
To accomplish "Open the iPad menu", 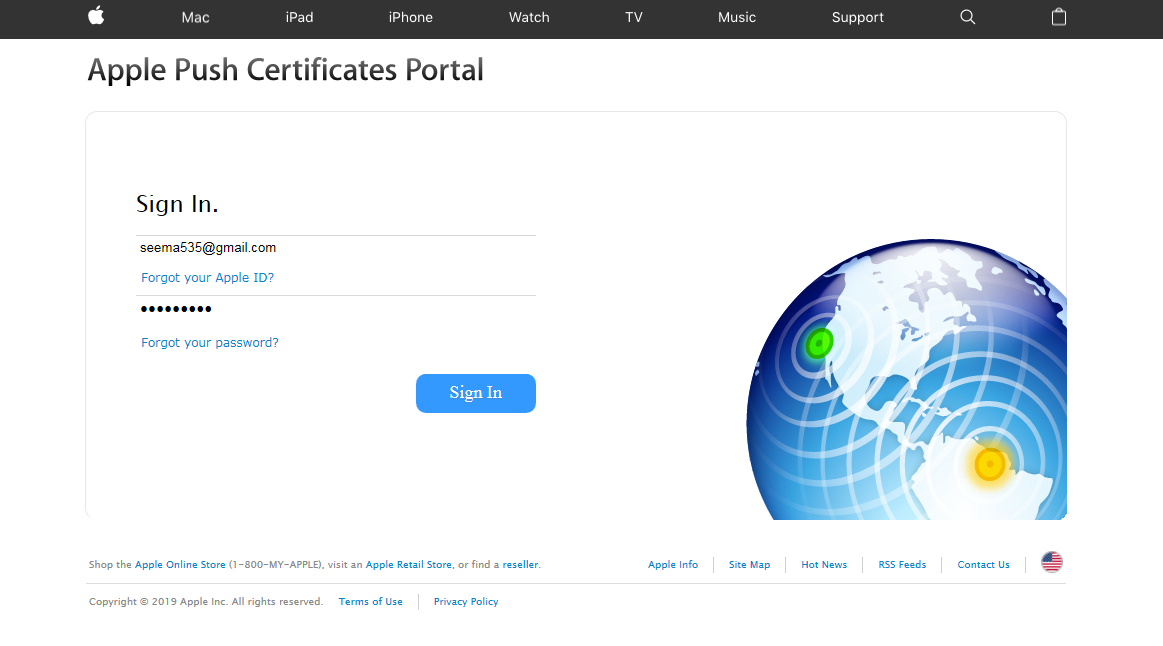I will pos(299,17).
